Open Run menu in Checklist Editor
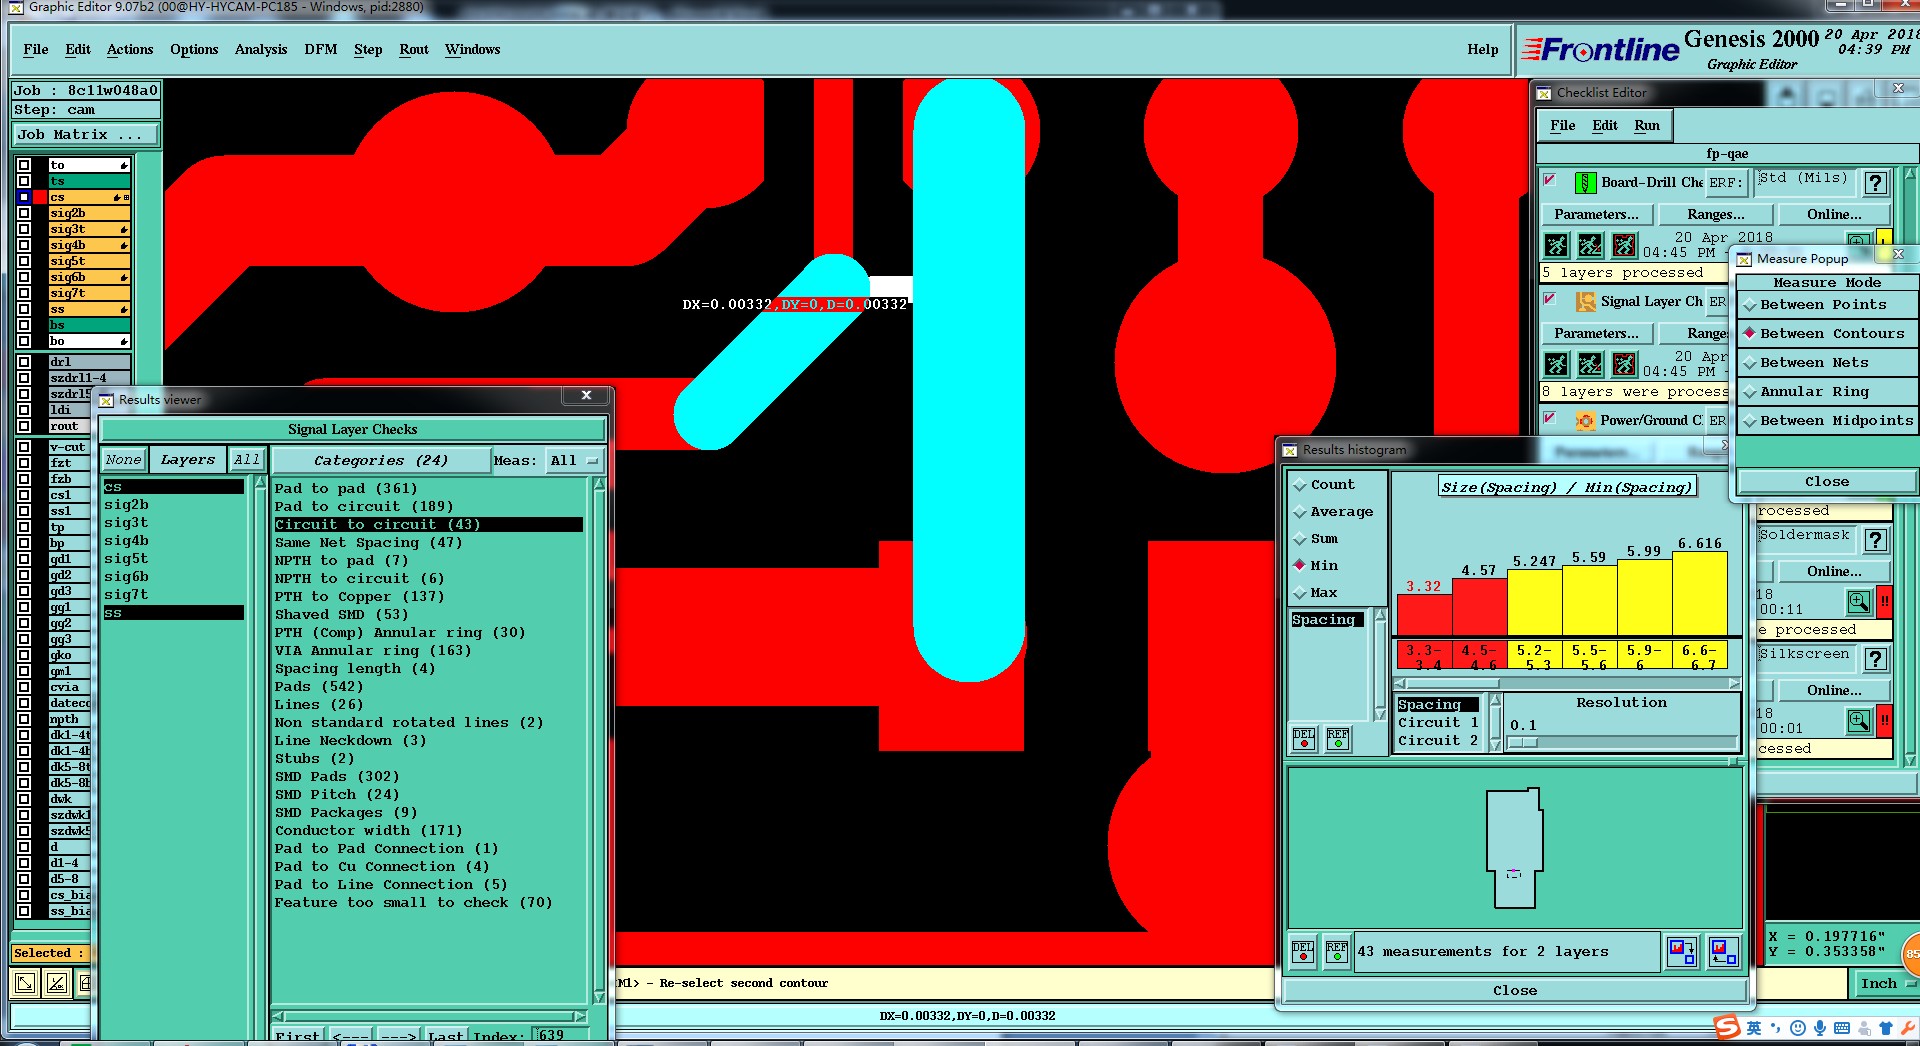This screenshot has width=1920, height=1046. click(x=1647, y=126)
